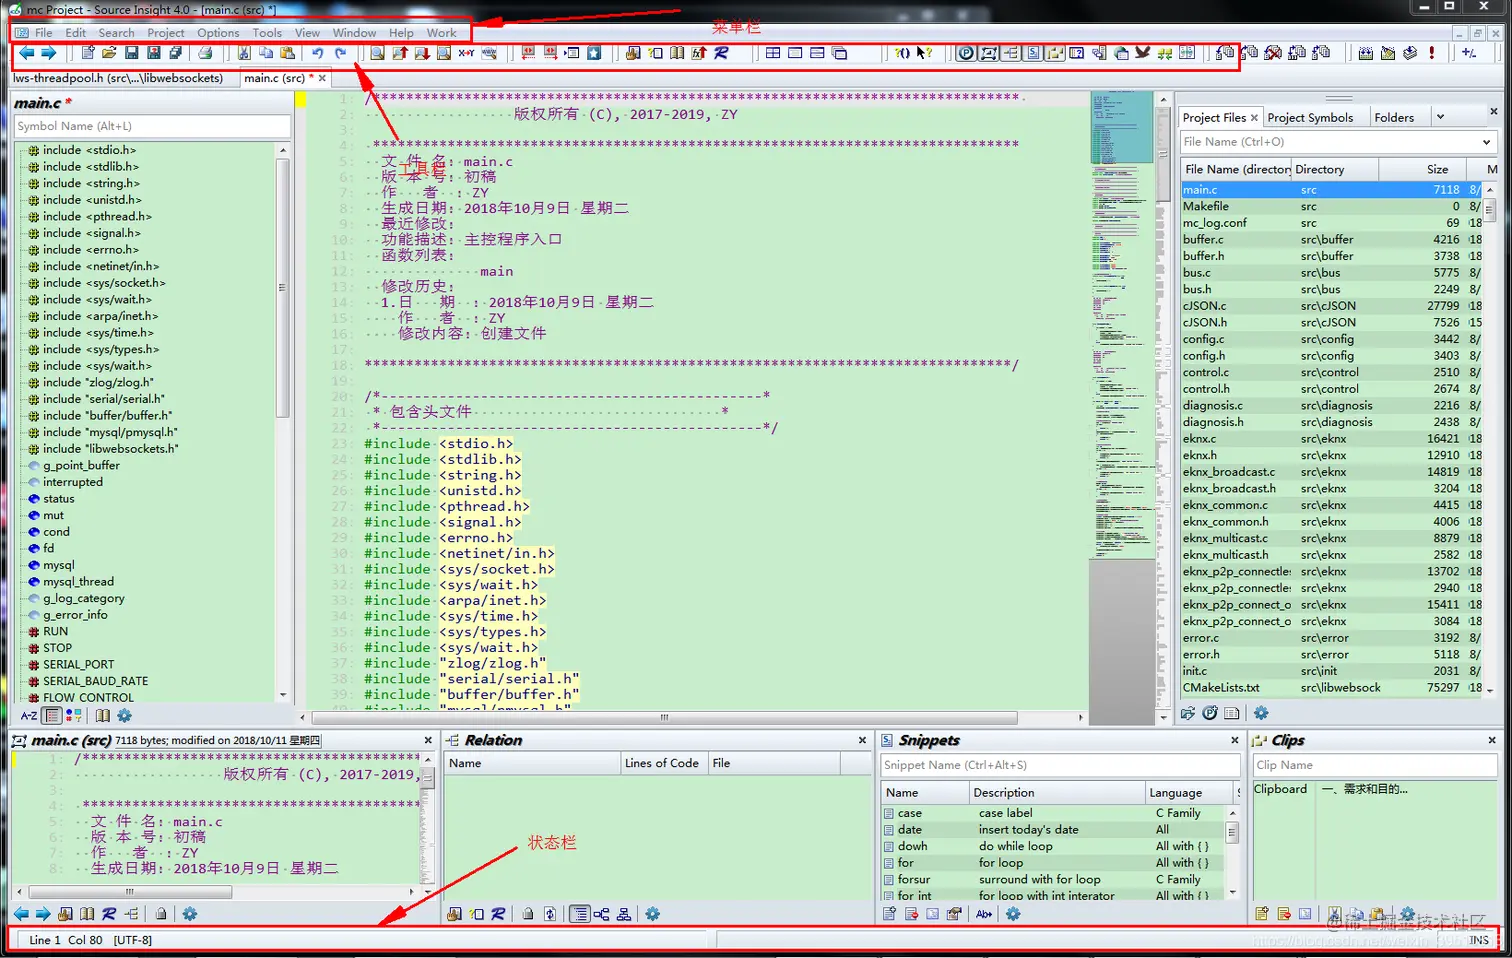Switch to the lws-threadpool.h tab
The height and width of the screenshot is (958, 1512).
(118, 78)
